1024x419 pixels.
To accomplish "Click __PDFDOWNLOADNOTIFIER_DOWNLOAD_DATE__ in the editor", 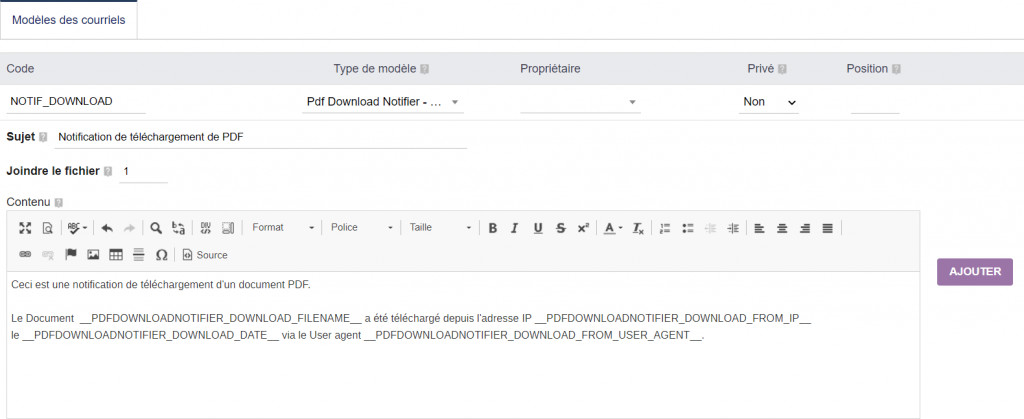I will coord(150,335).
